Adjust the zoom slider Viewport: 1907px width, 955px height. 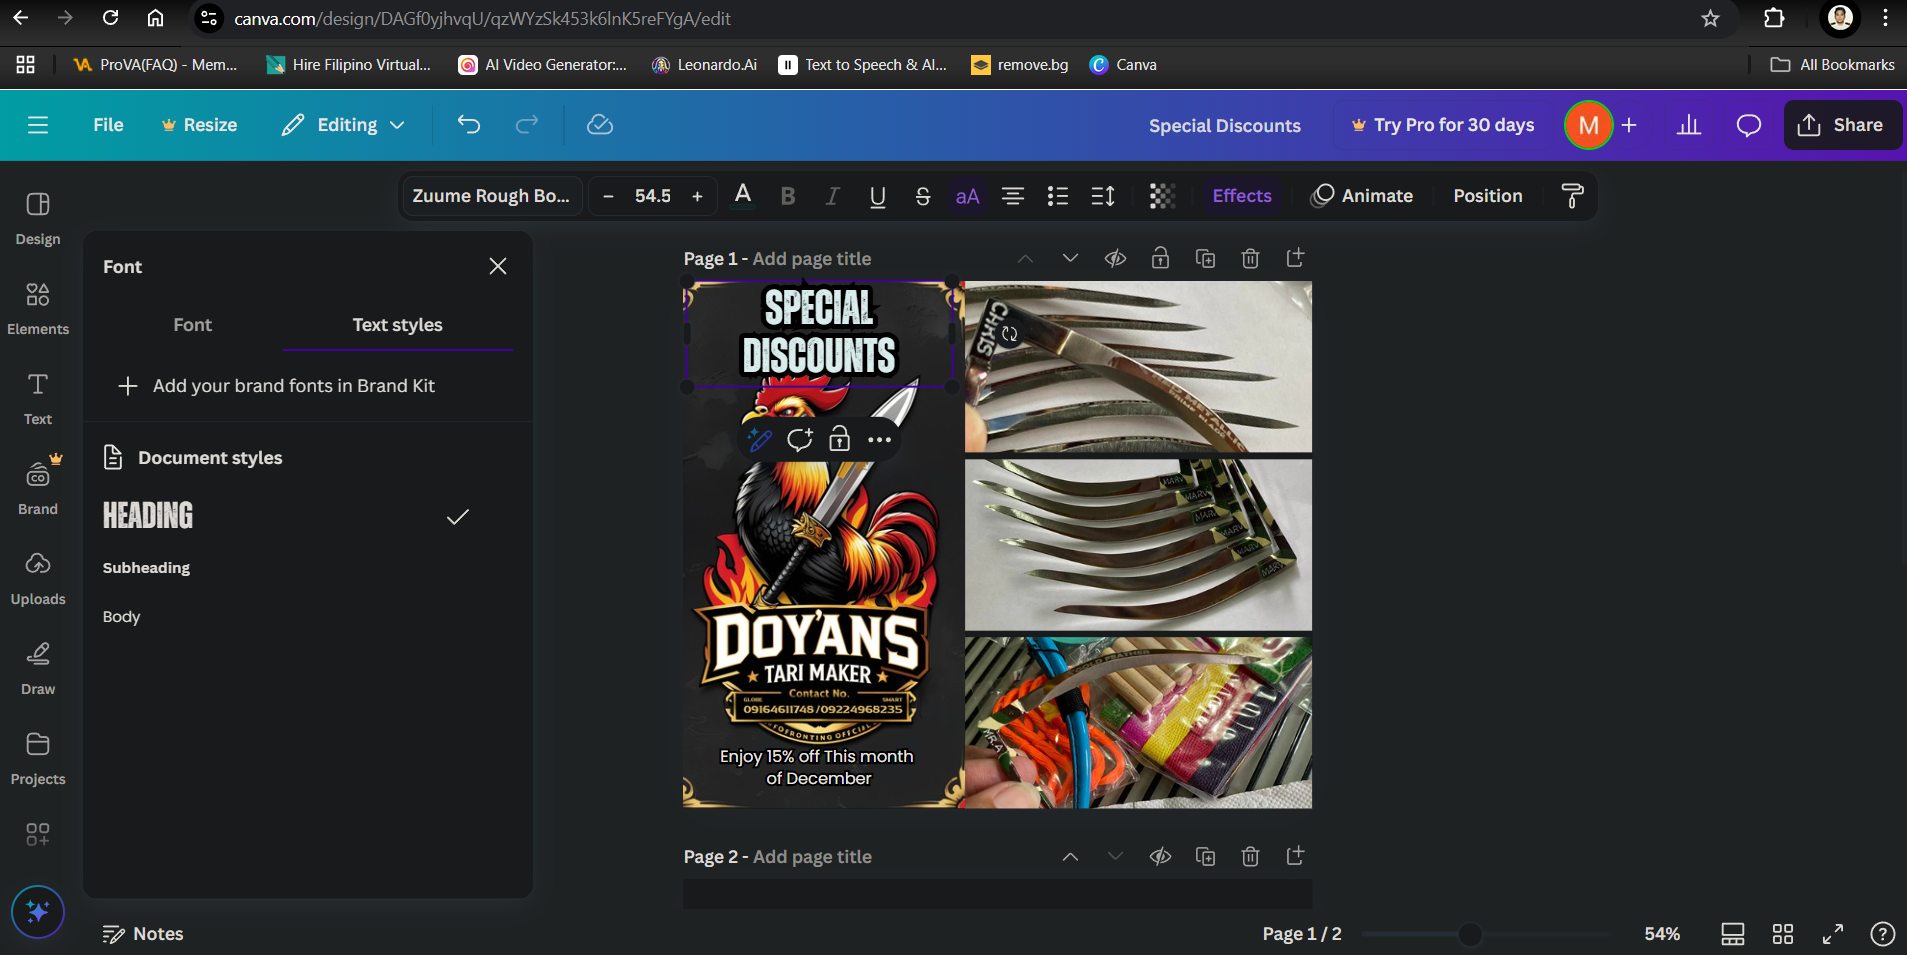point(1469,934)
